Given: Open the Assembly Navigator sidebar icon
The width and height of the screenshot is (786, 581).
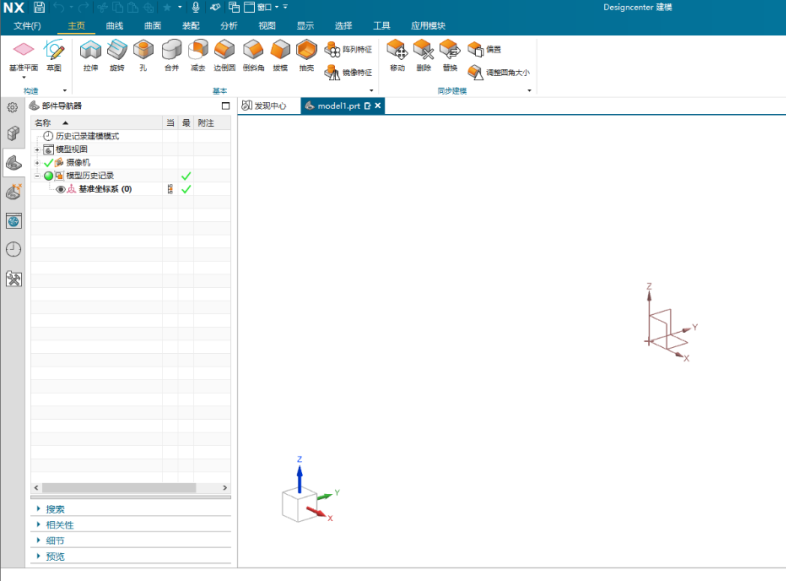Looking at the screenshot, I should [14, 133].
